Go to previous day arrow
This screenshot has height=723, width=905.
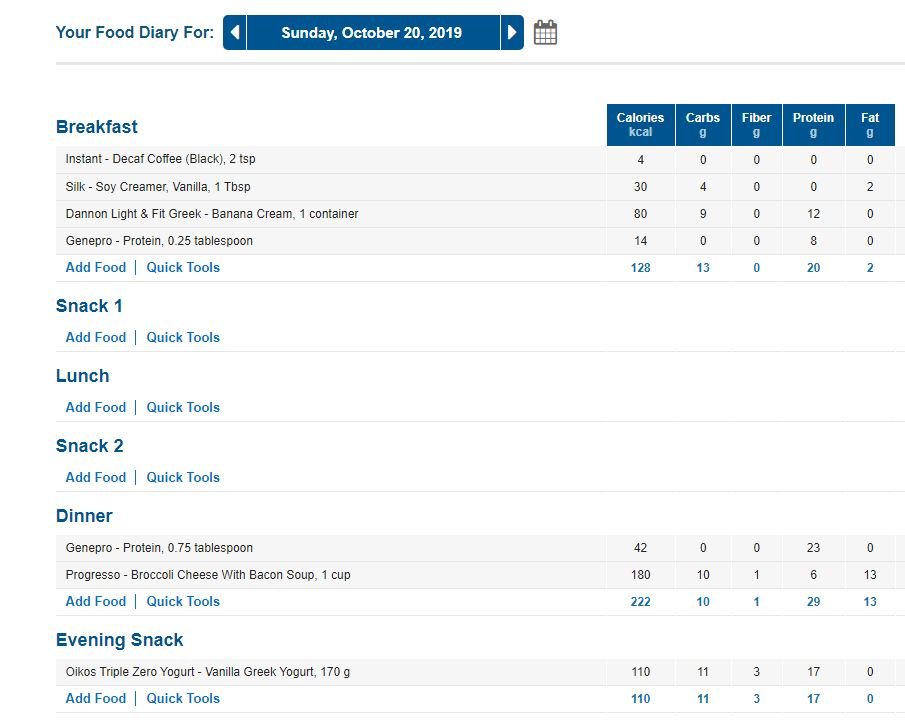click(x=234, y=32)
